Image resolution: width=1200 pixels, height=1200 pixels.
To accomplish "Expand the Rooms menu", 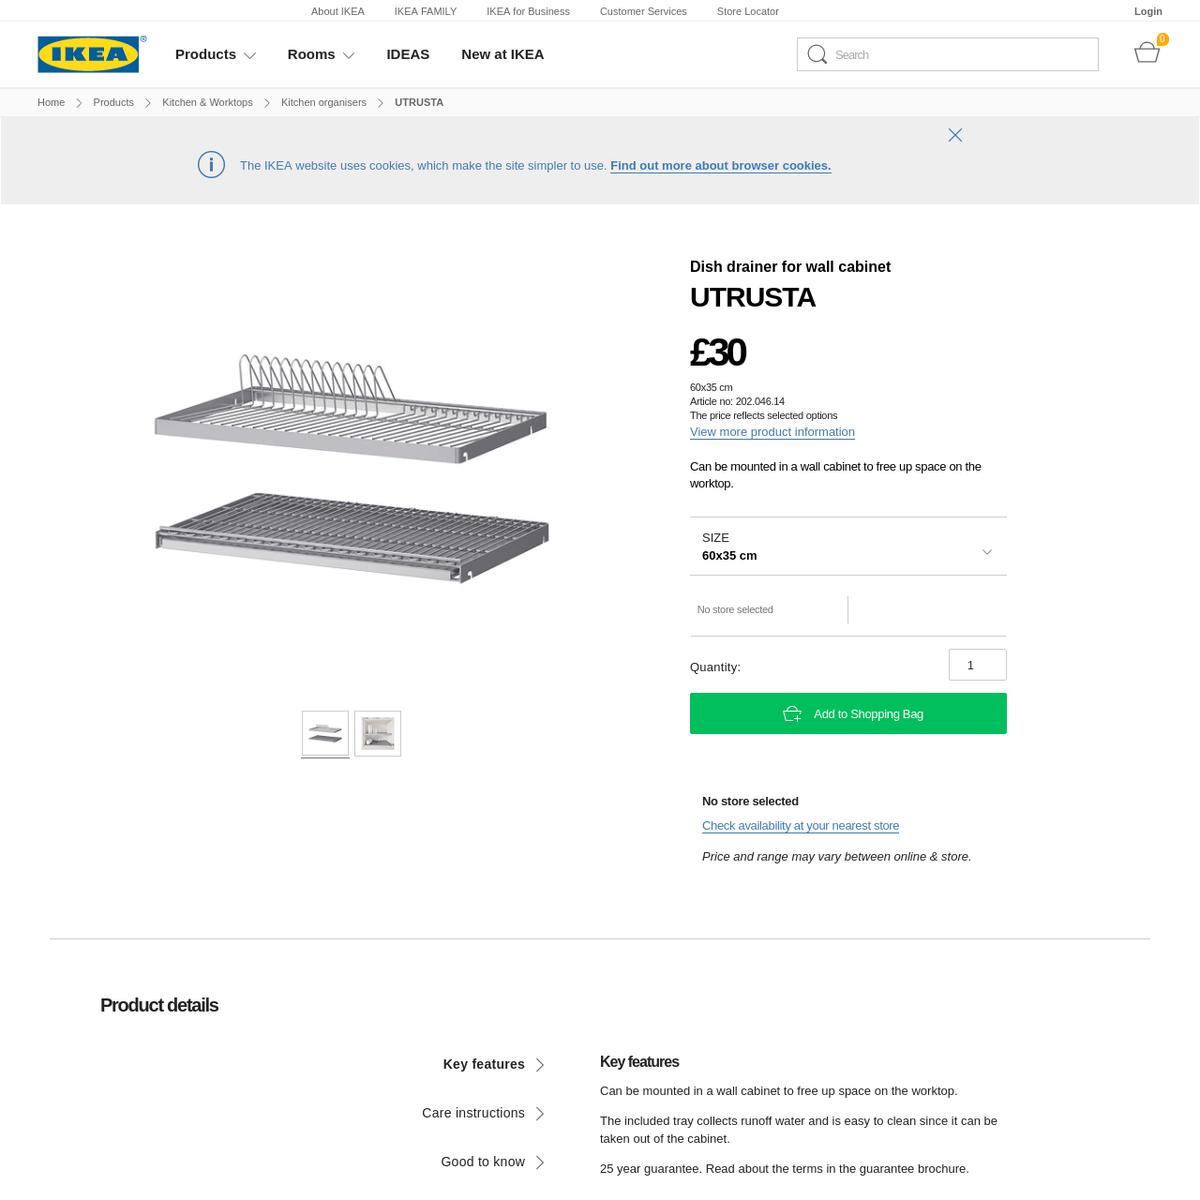I will [x=320, y=55].
